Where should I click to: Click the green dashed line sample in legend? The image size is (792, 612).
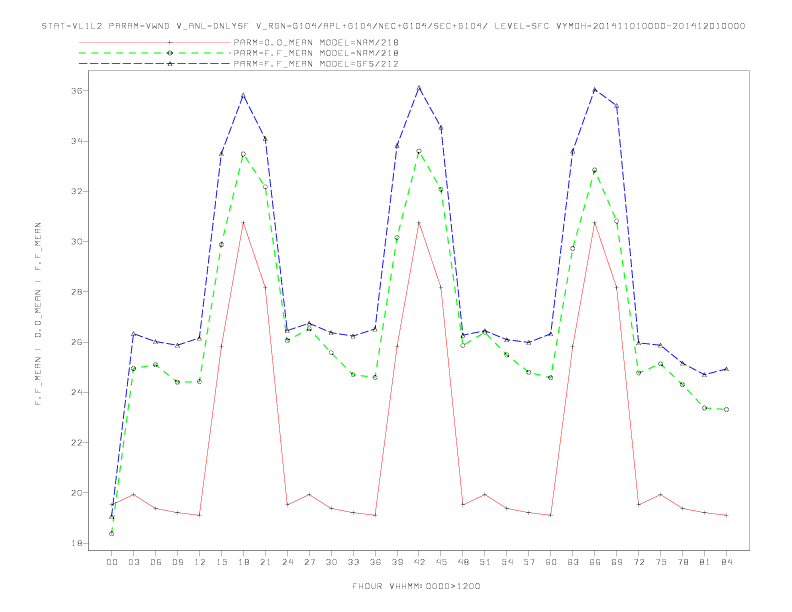[155, 53]
